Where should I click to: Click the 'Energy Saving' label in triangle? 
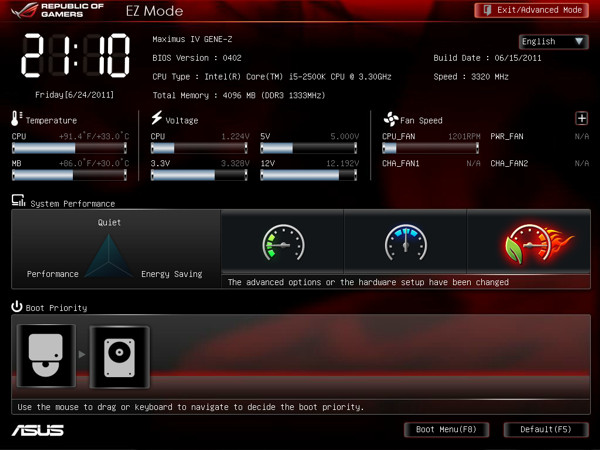[x=171, y=274]
